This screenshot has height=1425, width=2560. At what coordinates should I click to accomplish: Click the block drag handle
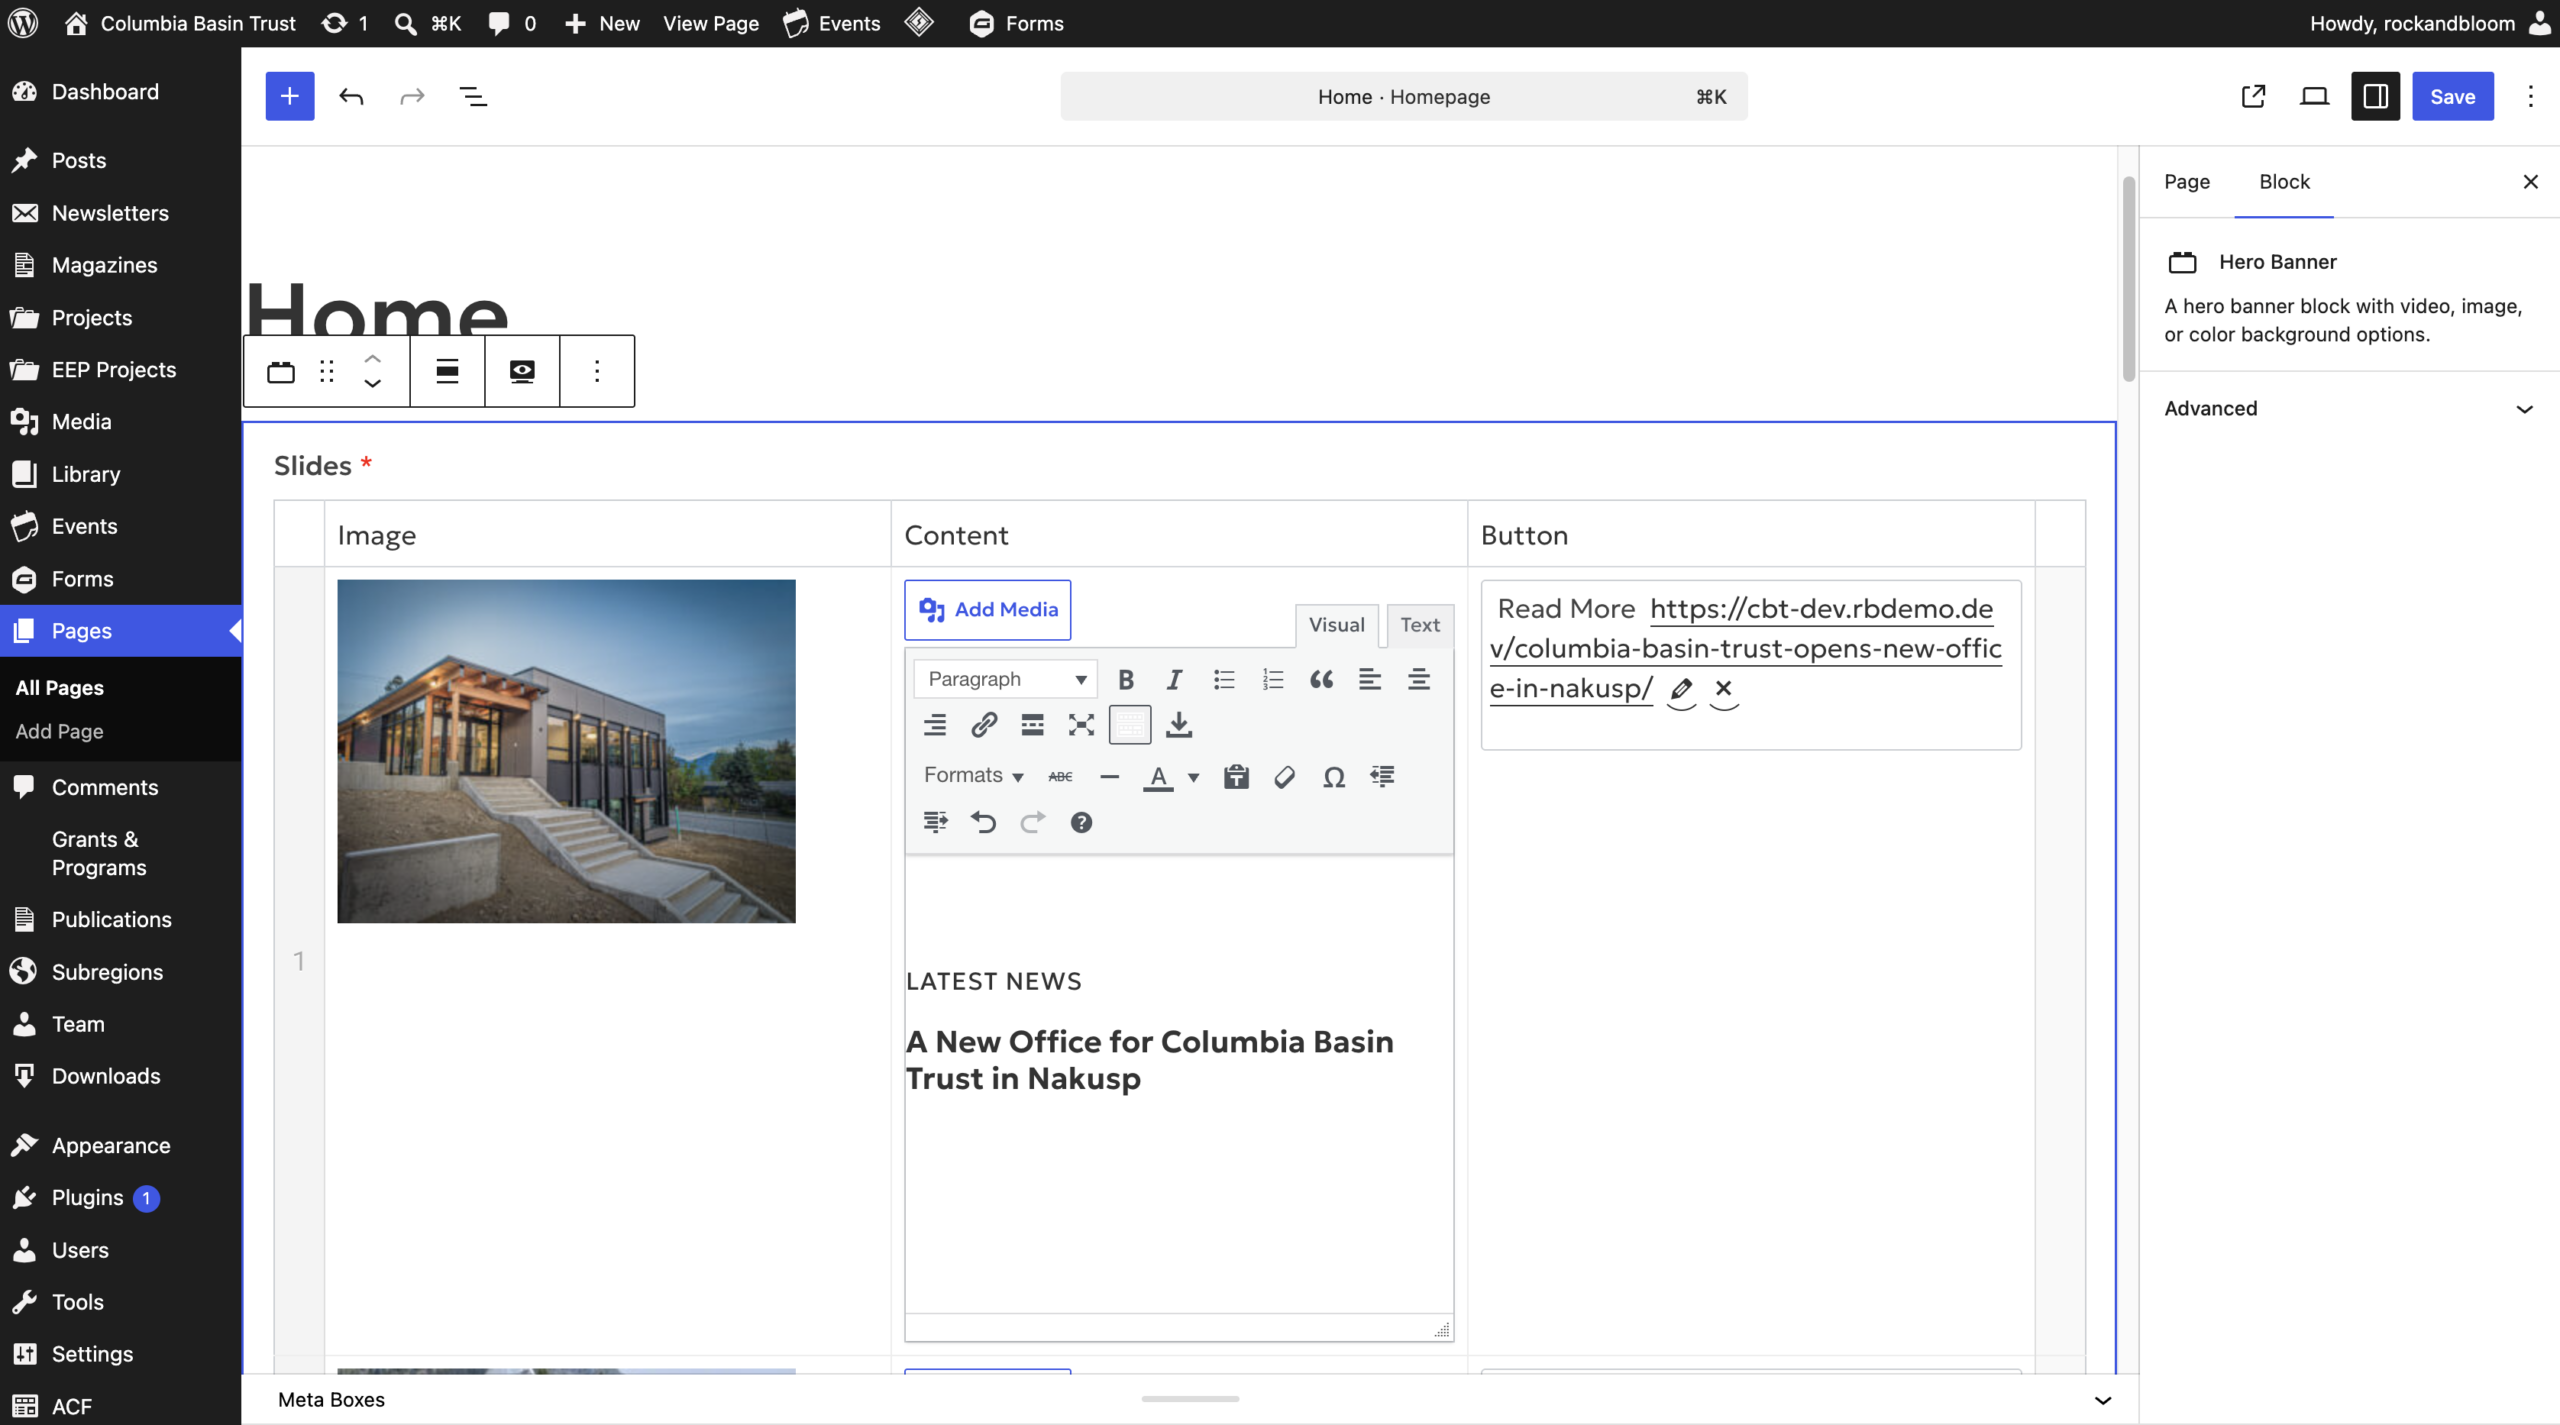point(327,372)
